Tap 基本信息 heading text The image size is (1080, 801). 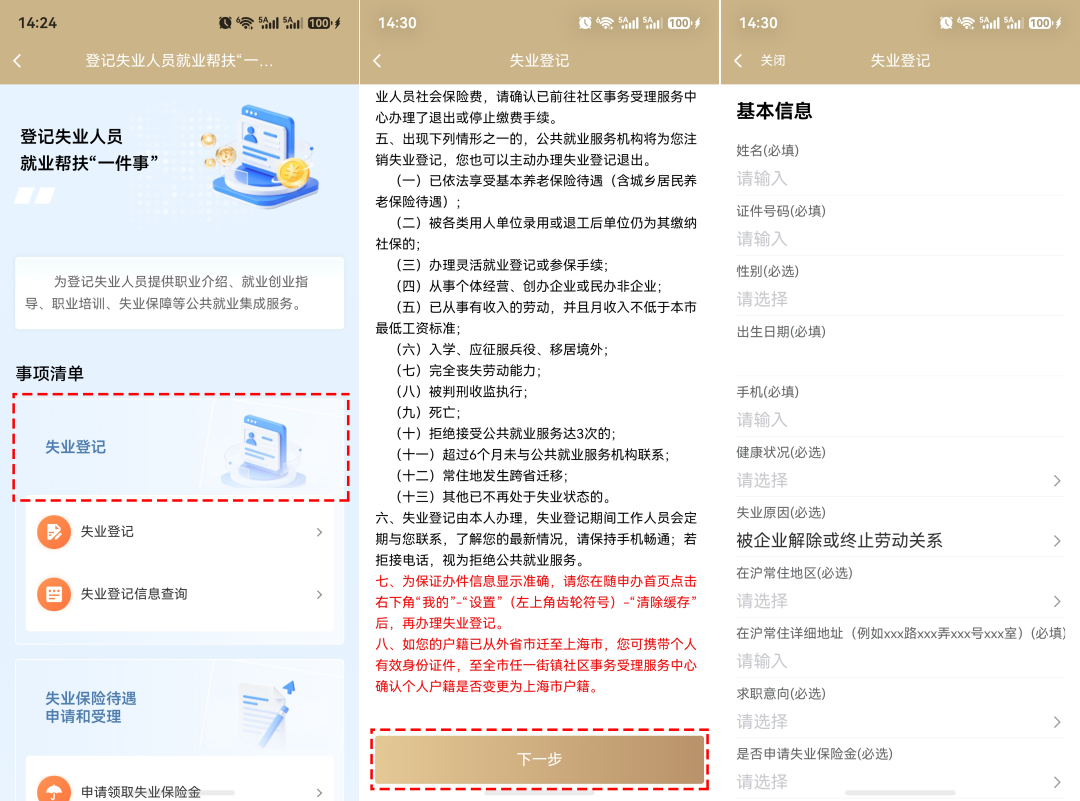pyautogui.click(x=773, y=111)
